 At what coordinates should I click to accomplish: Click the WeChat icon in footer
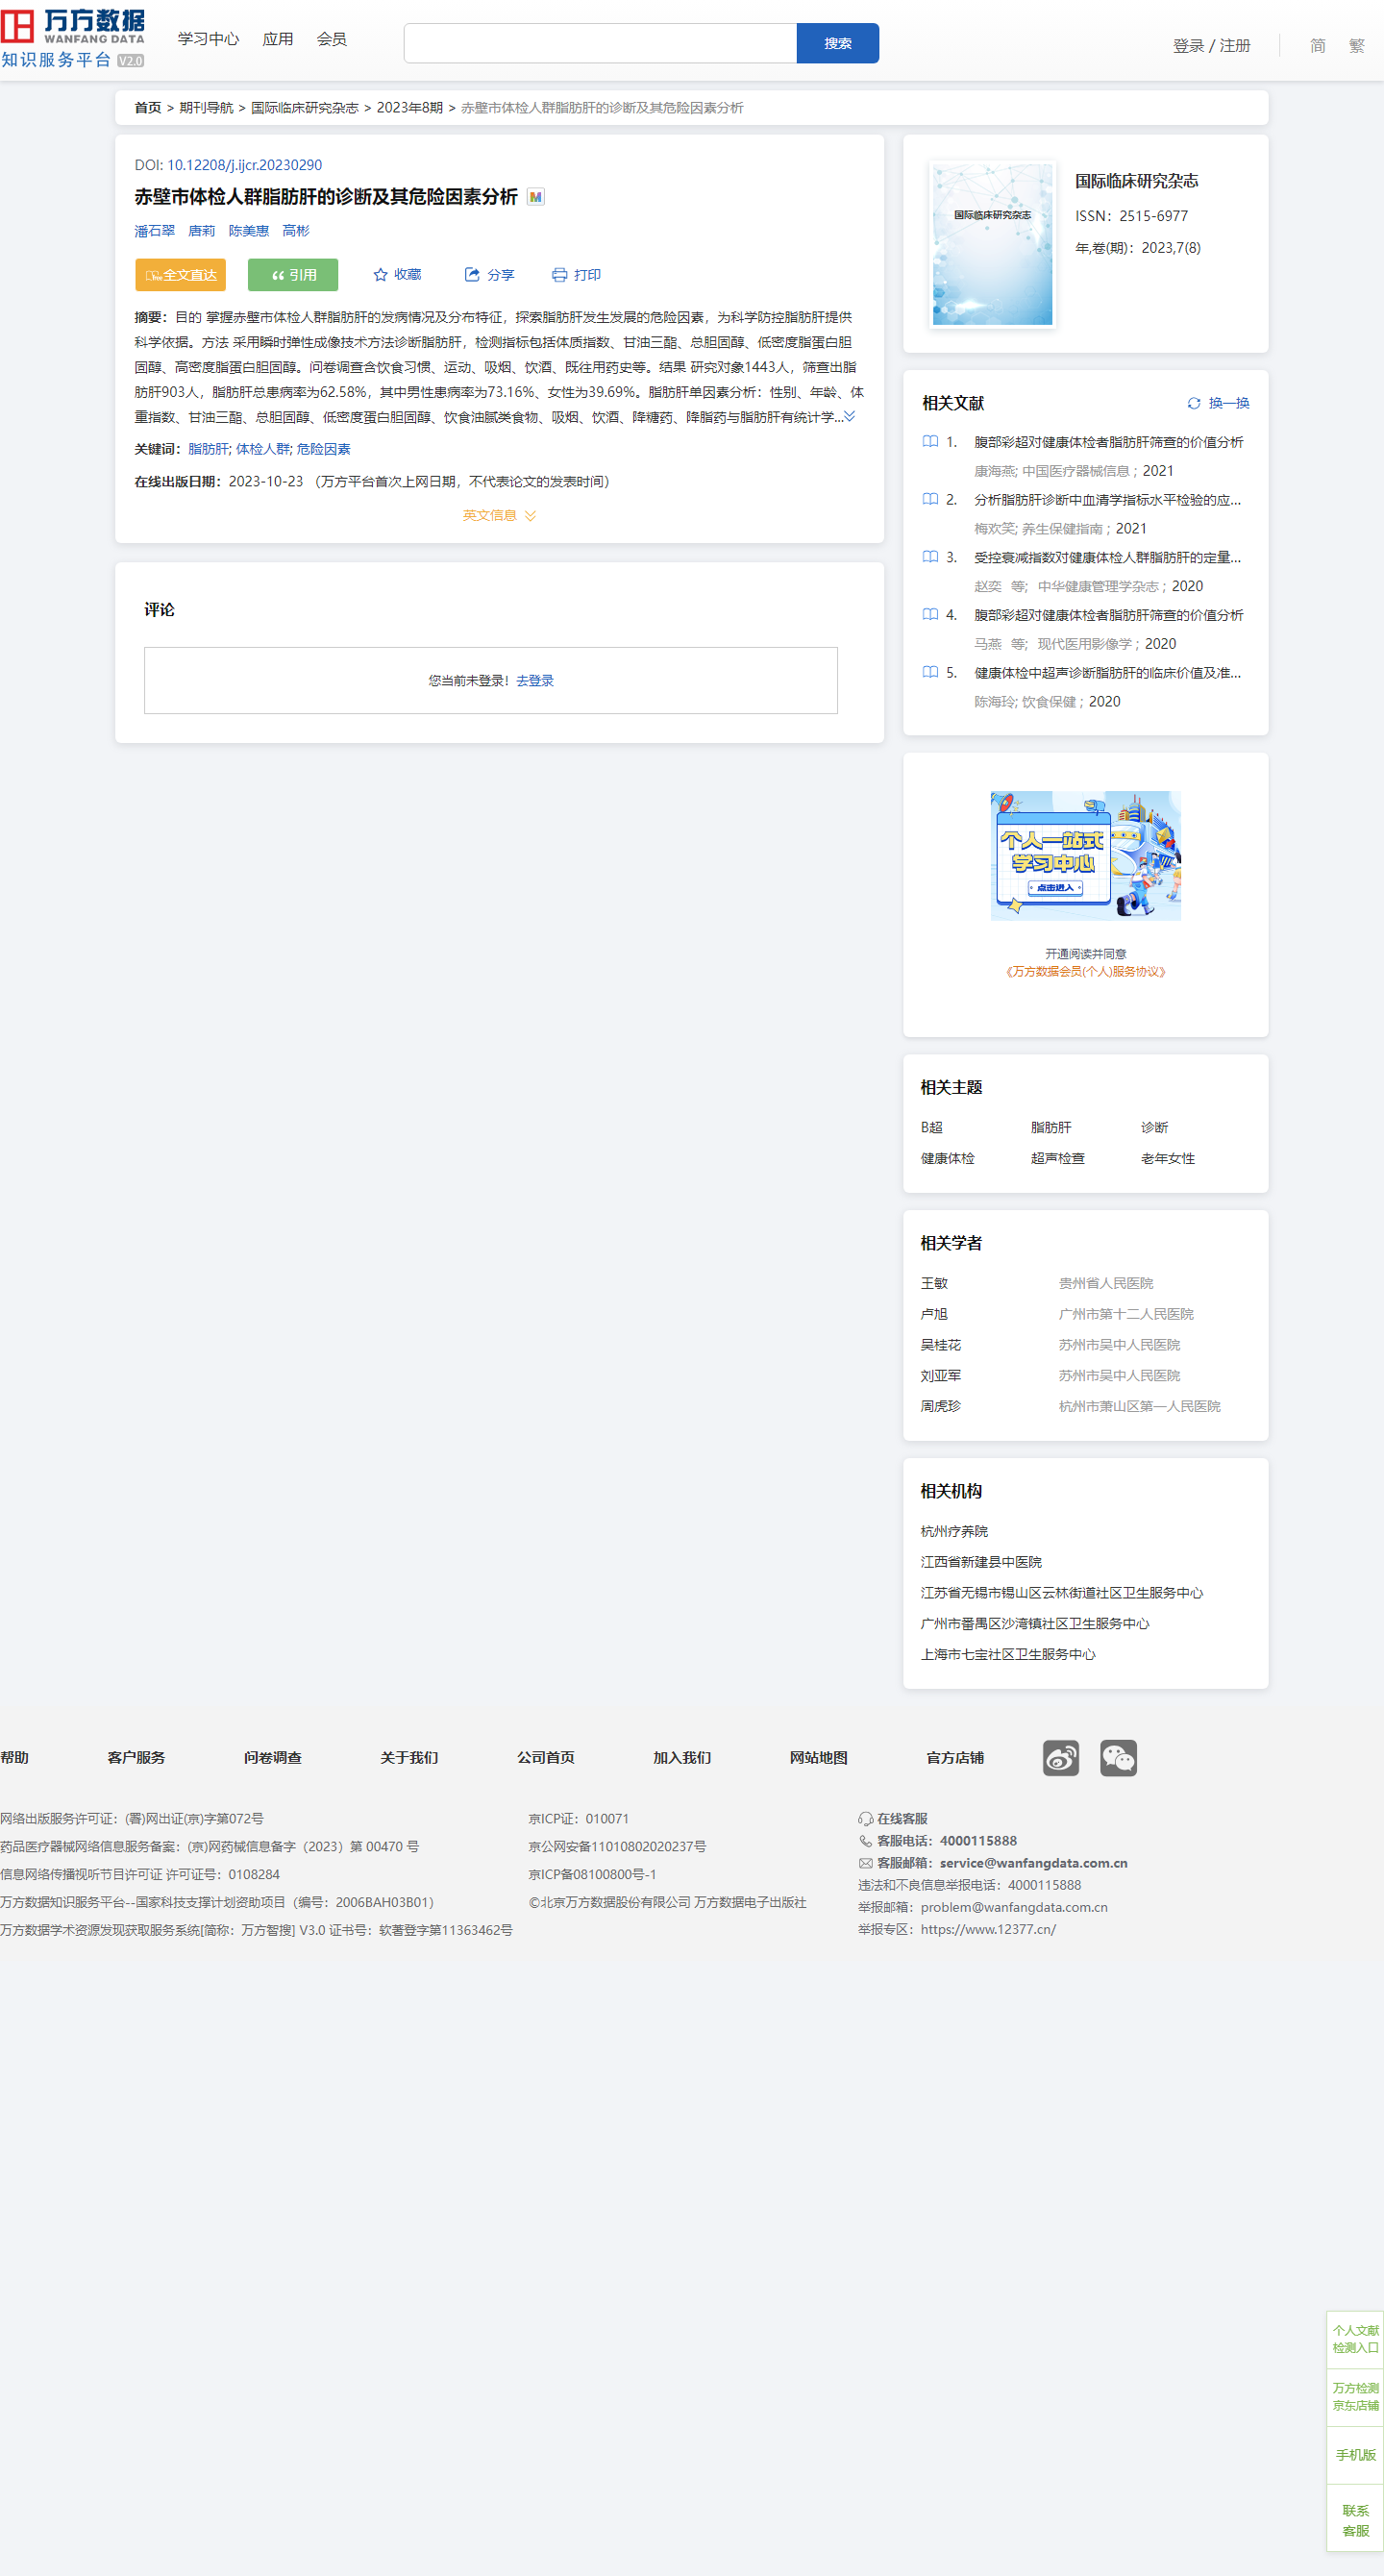pyautogui.click(x=1118, y=1757)
